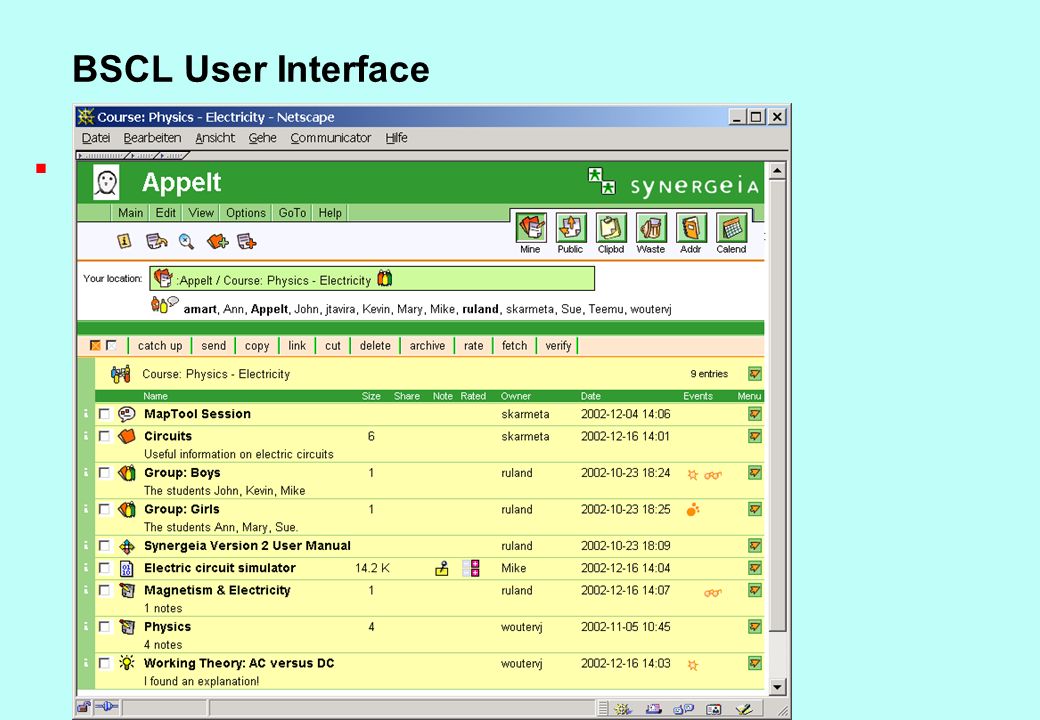
Task: Click the Netscape Navigator status bar icon
Action: (x=623, y=709)
